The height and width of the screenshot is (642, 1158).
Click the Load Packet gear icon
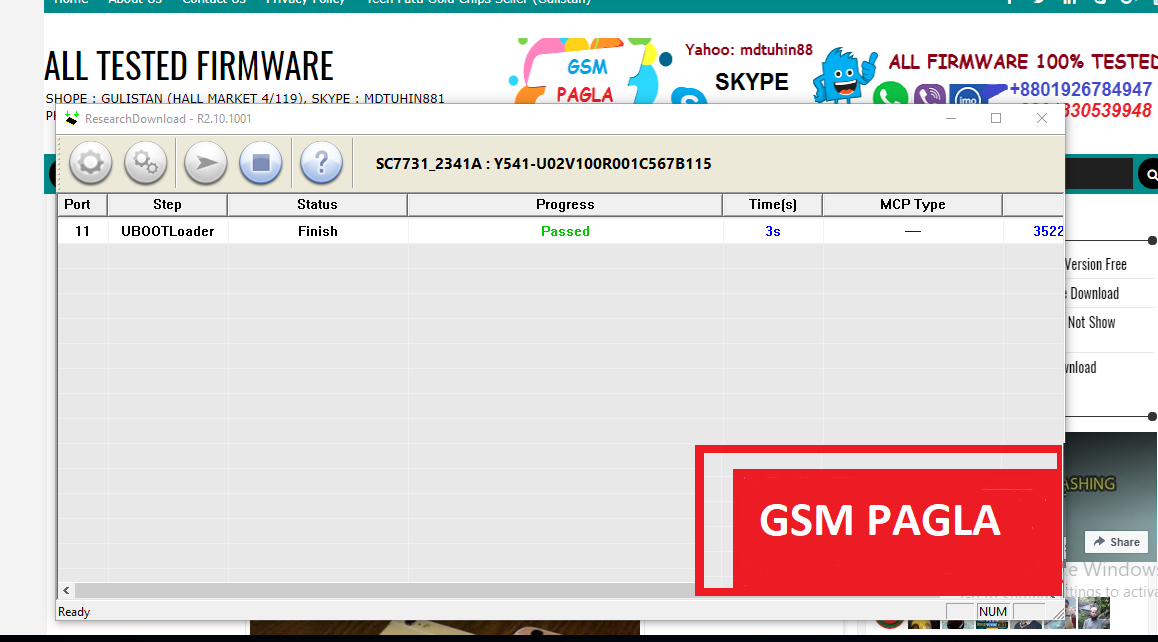[91, 163]
